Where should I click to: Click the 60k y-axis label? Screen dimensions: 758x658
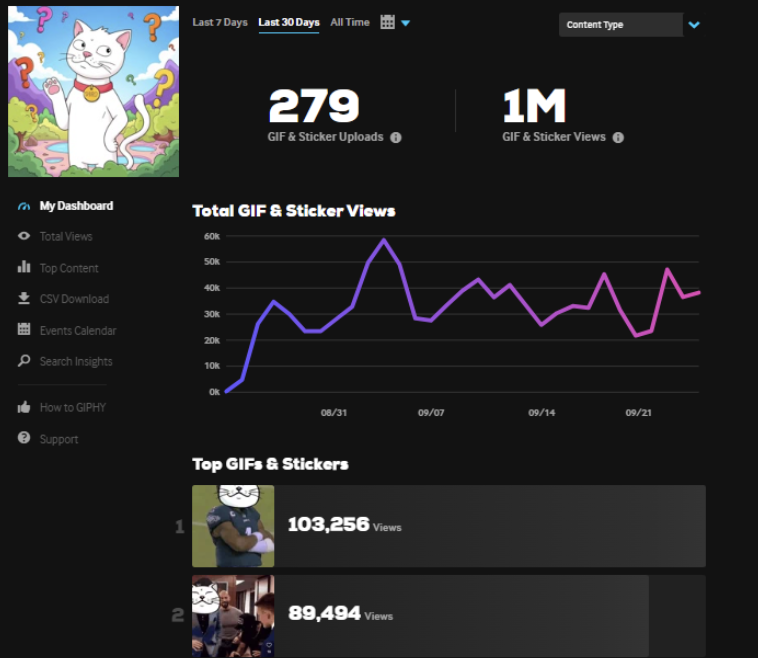click(212, 236)
